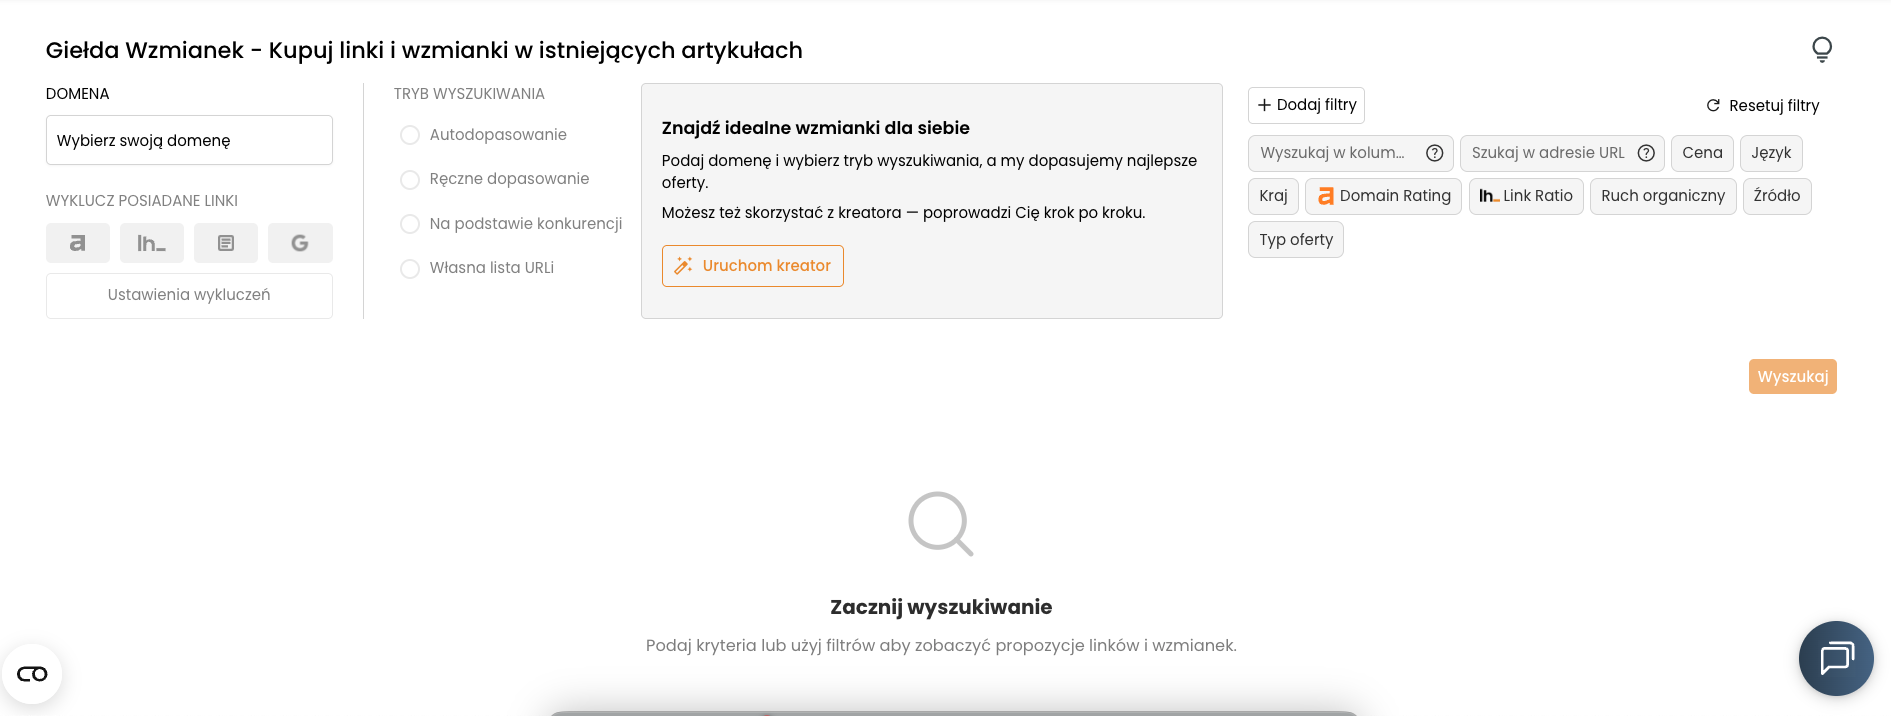Toggle Ahrefs links exclusion icon

click(78, 243)
